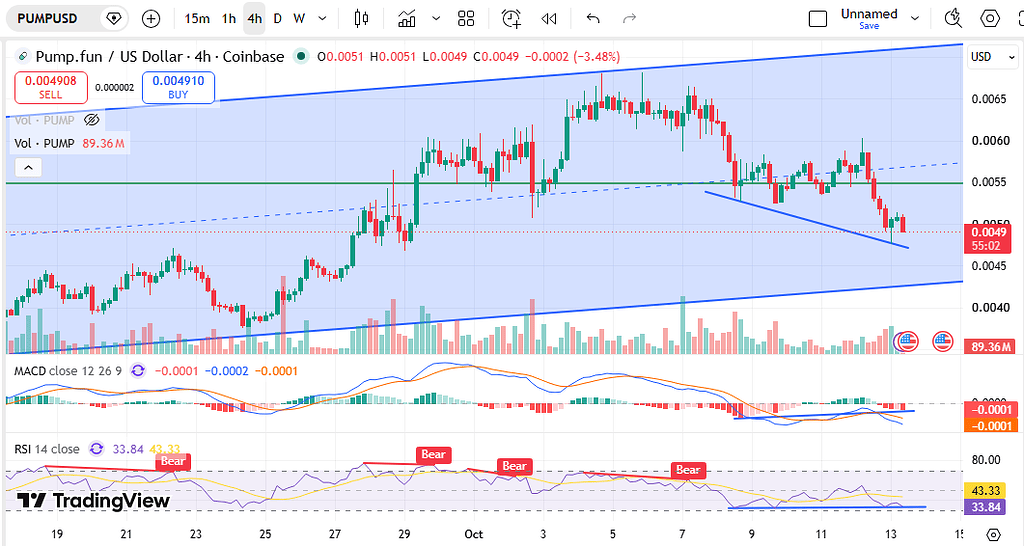Switch to the 15m timeframe
1024x546 pixels.
(x=197, y=18)
